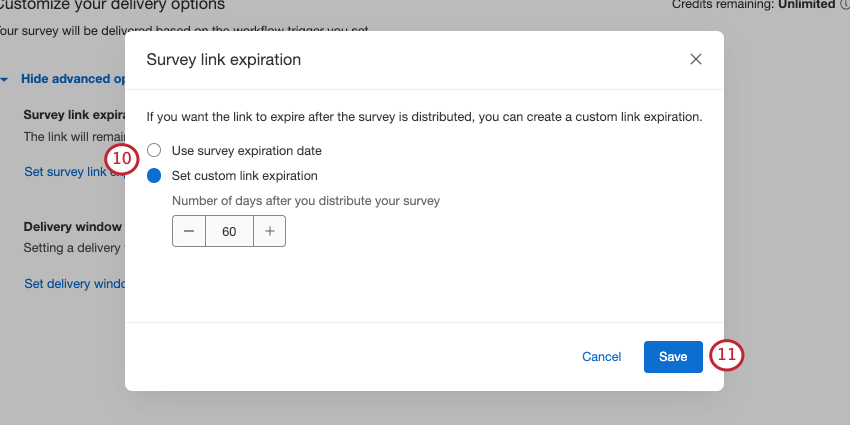Click the number of days field showing 60
The height and width of the screenshot is (425, 850).
[229, 231]
